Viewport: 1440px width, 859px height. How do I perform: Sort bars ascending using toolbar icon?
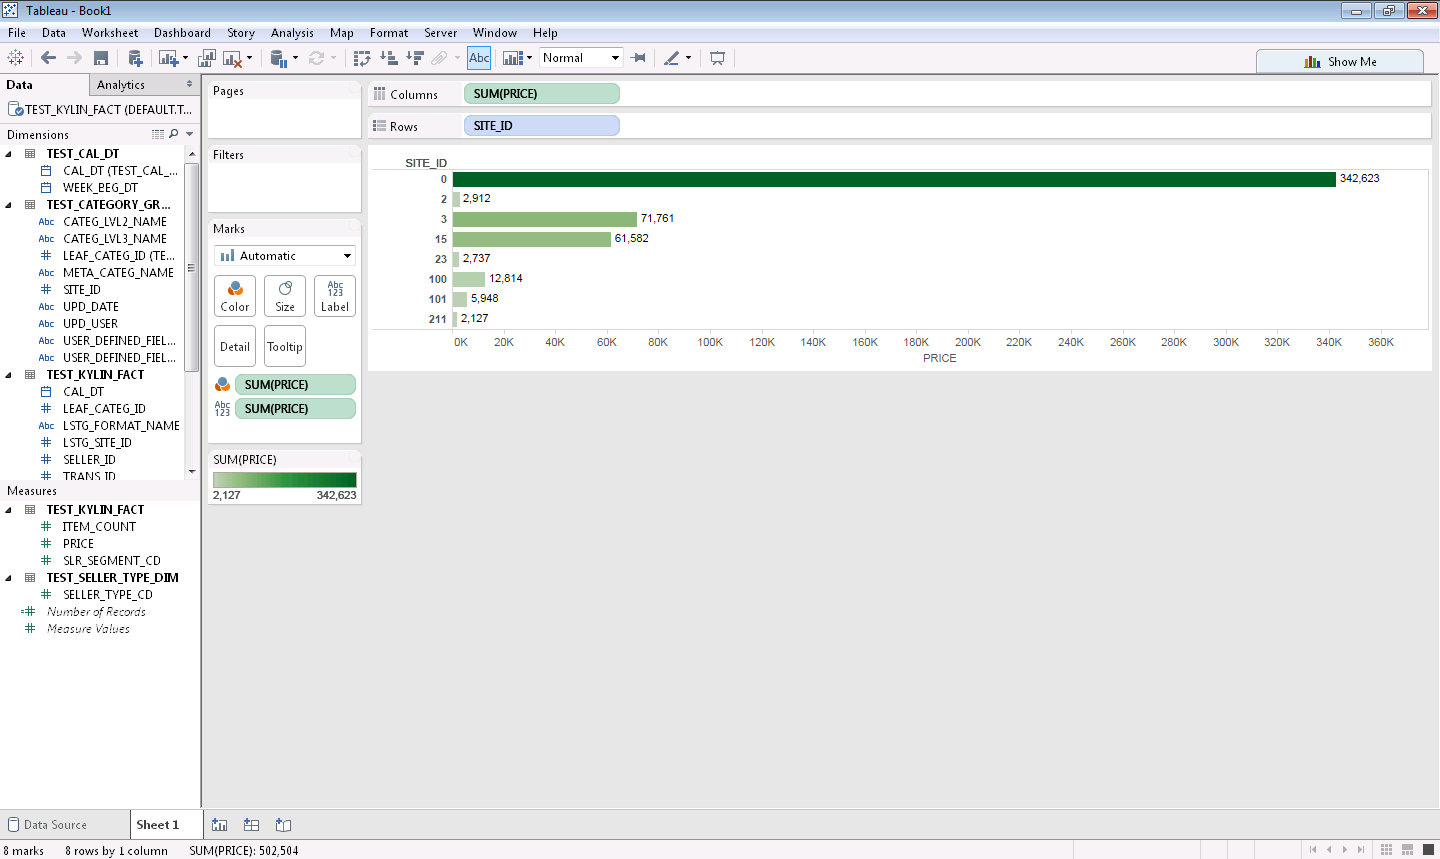[x=389, y=58]
